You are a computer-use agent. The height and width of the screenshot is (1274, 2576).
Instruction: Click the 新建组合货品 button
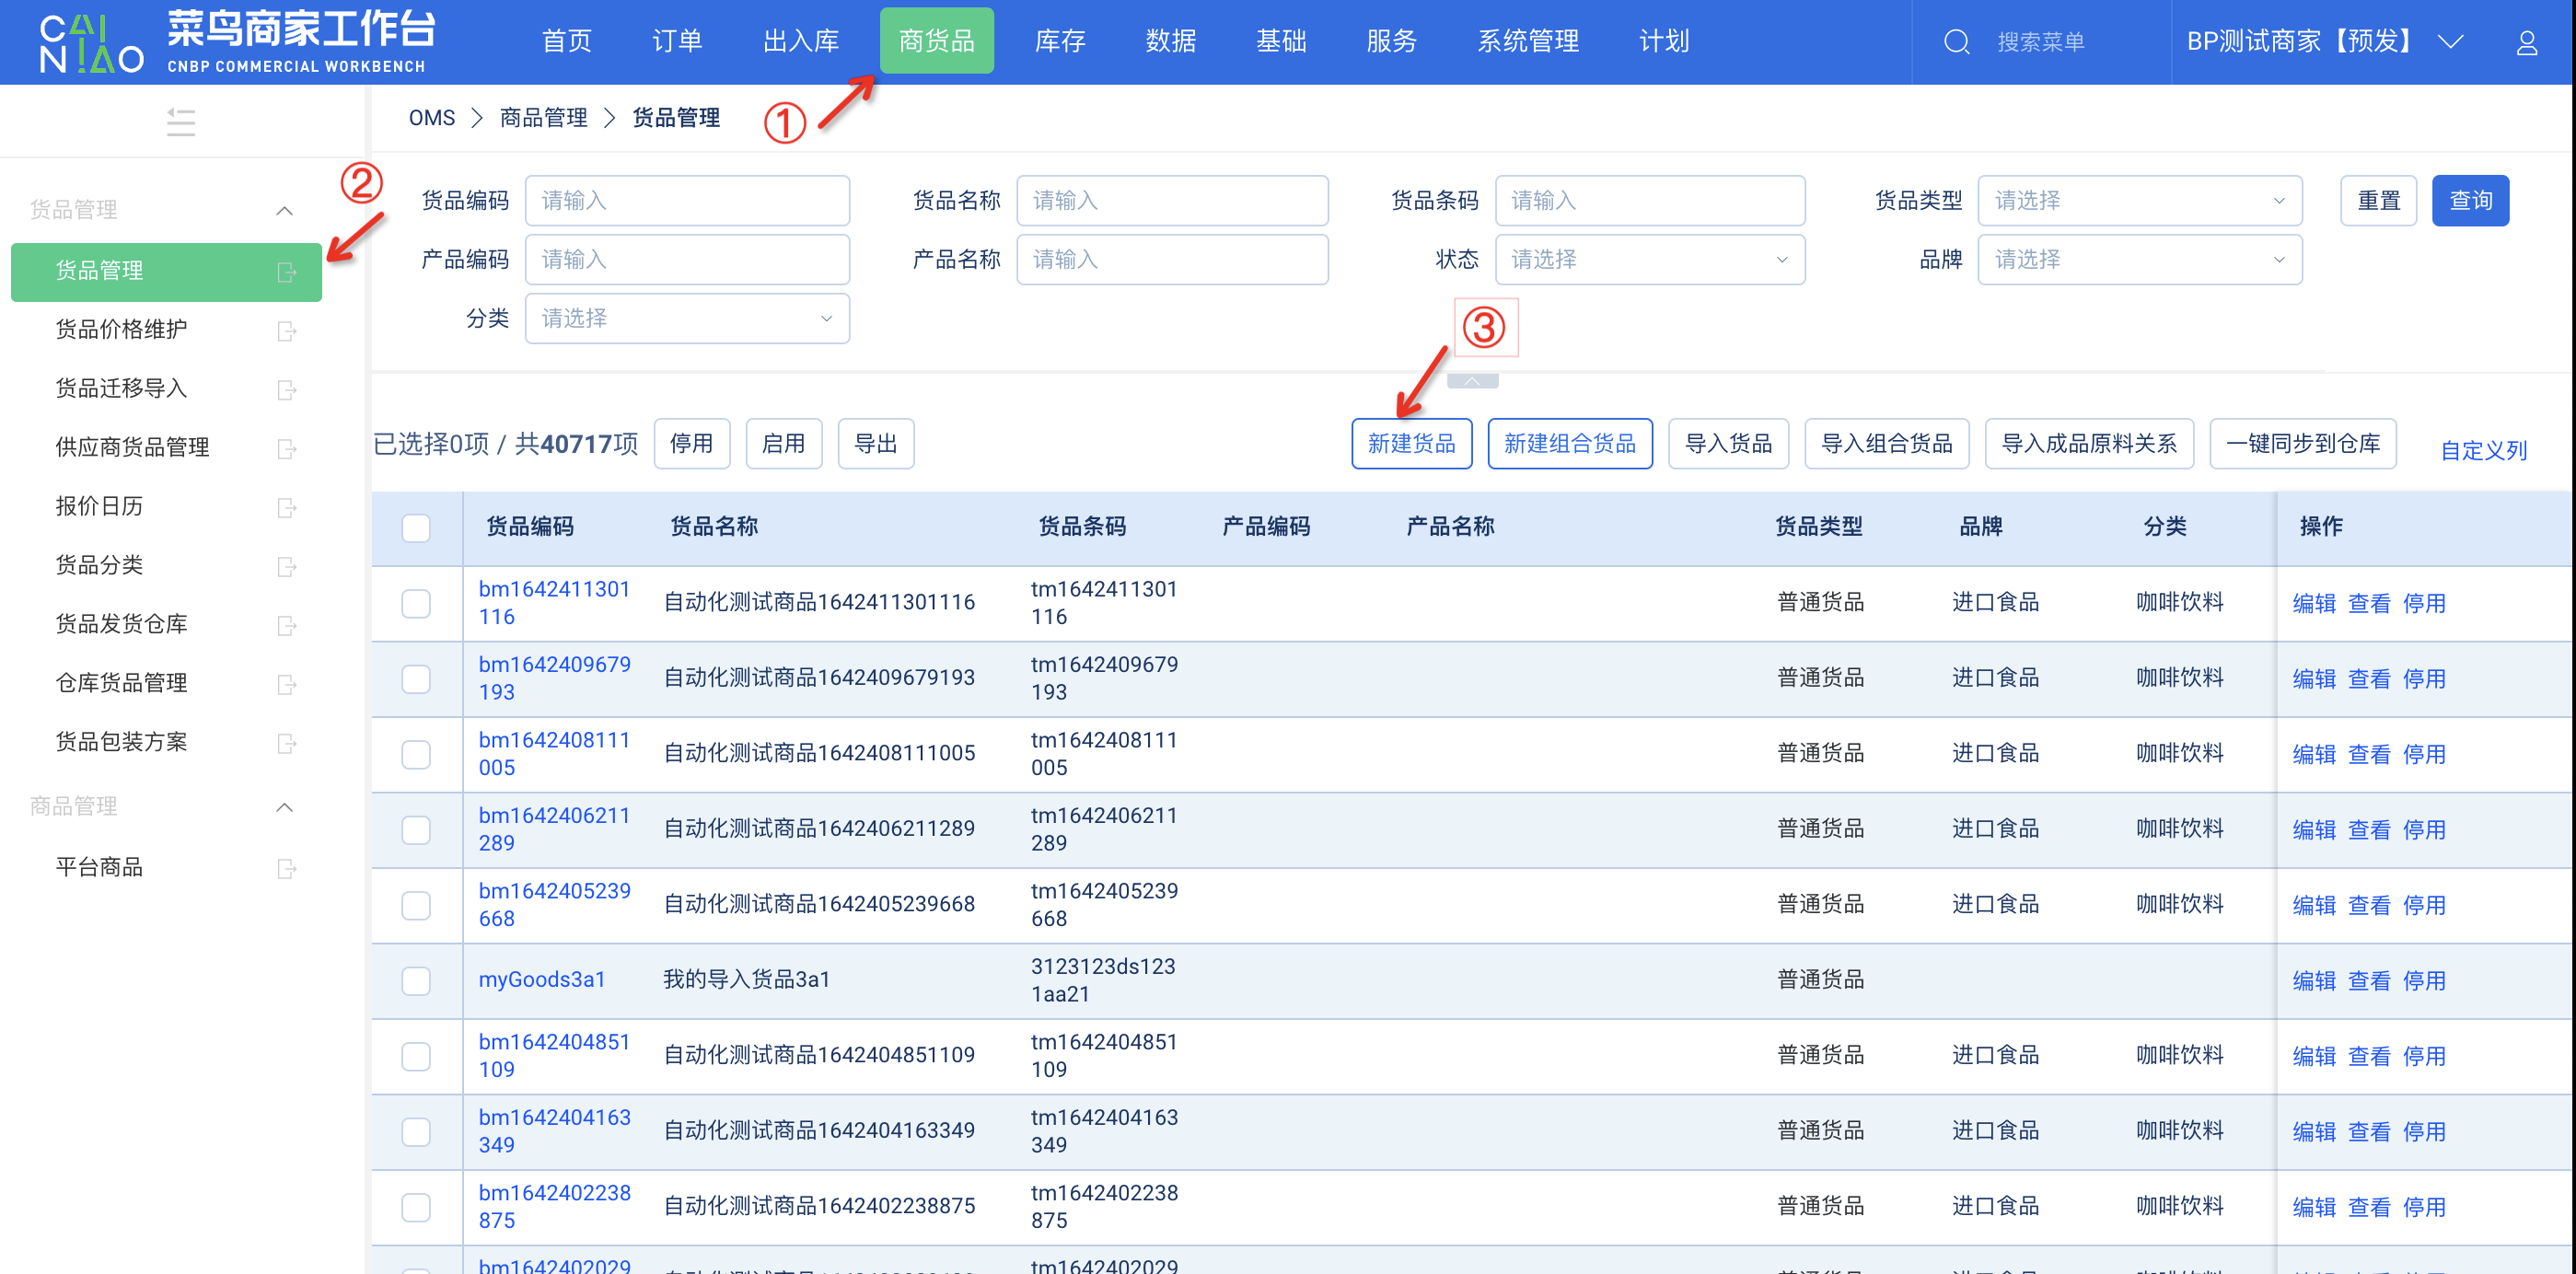pos(1569,444)
